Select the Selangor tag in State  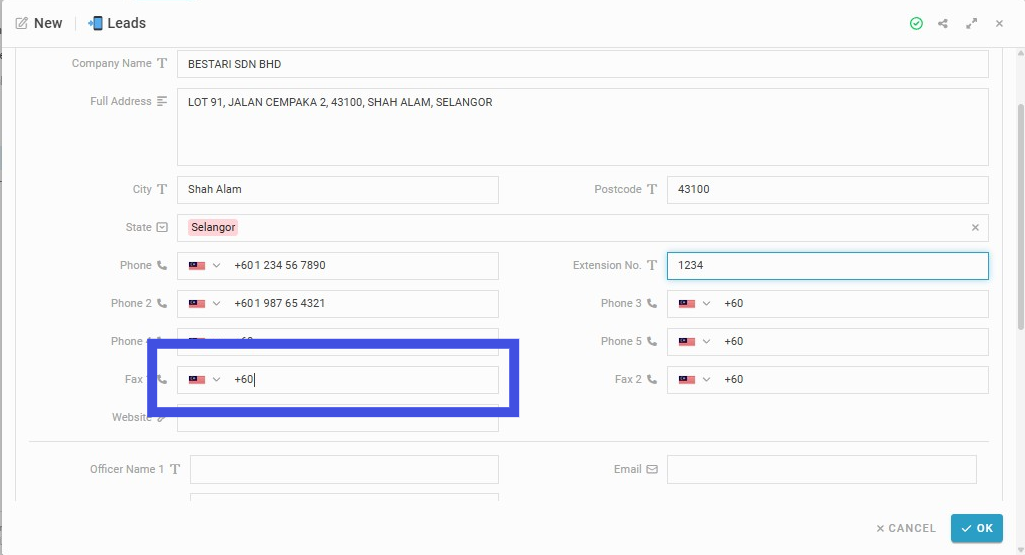point(213,227)
